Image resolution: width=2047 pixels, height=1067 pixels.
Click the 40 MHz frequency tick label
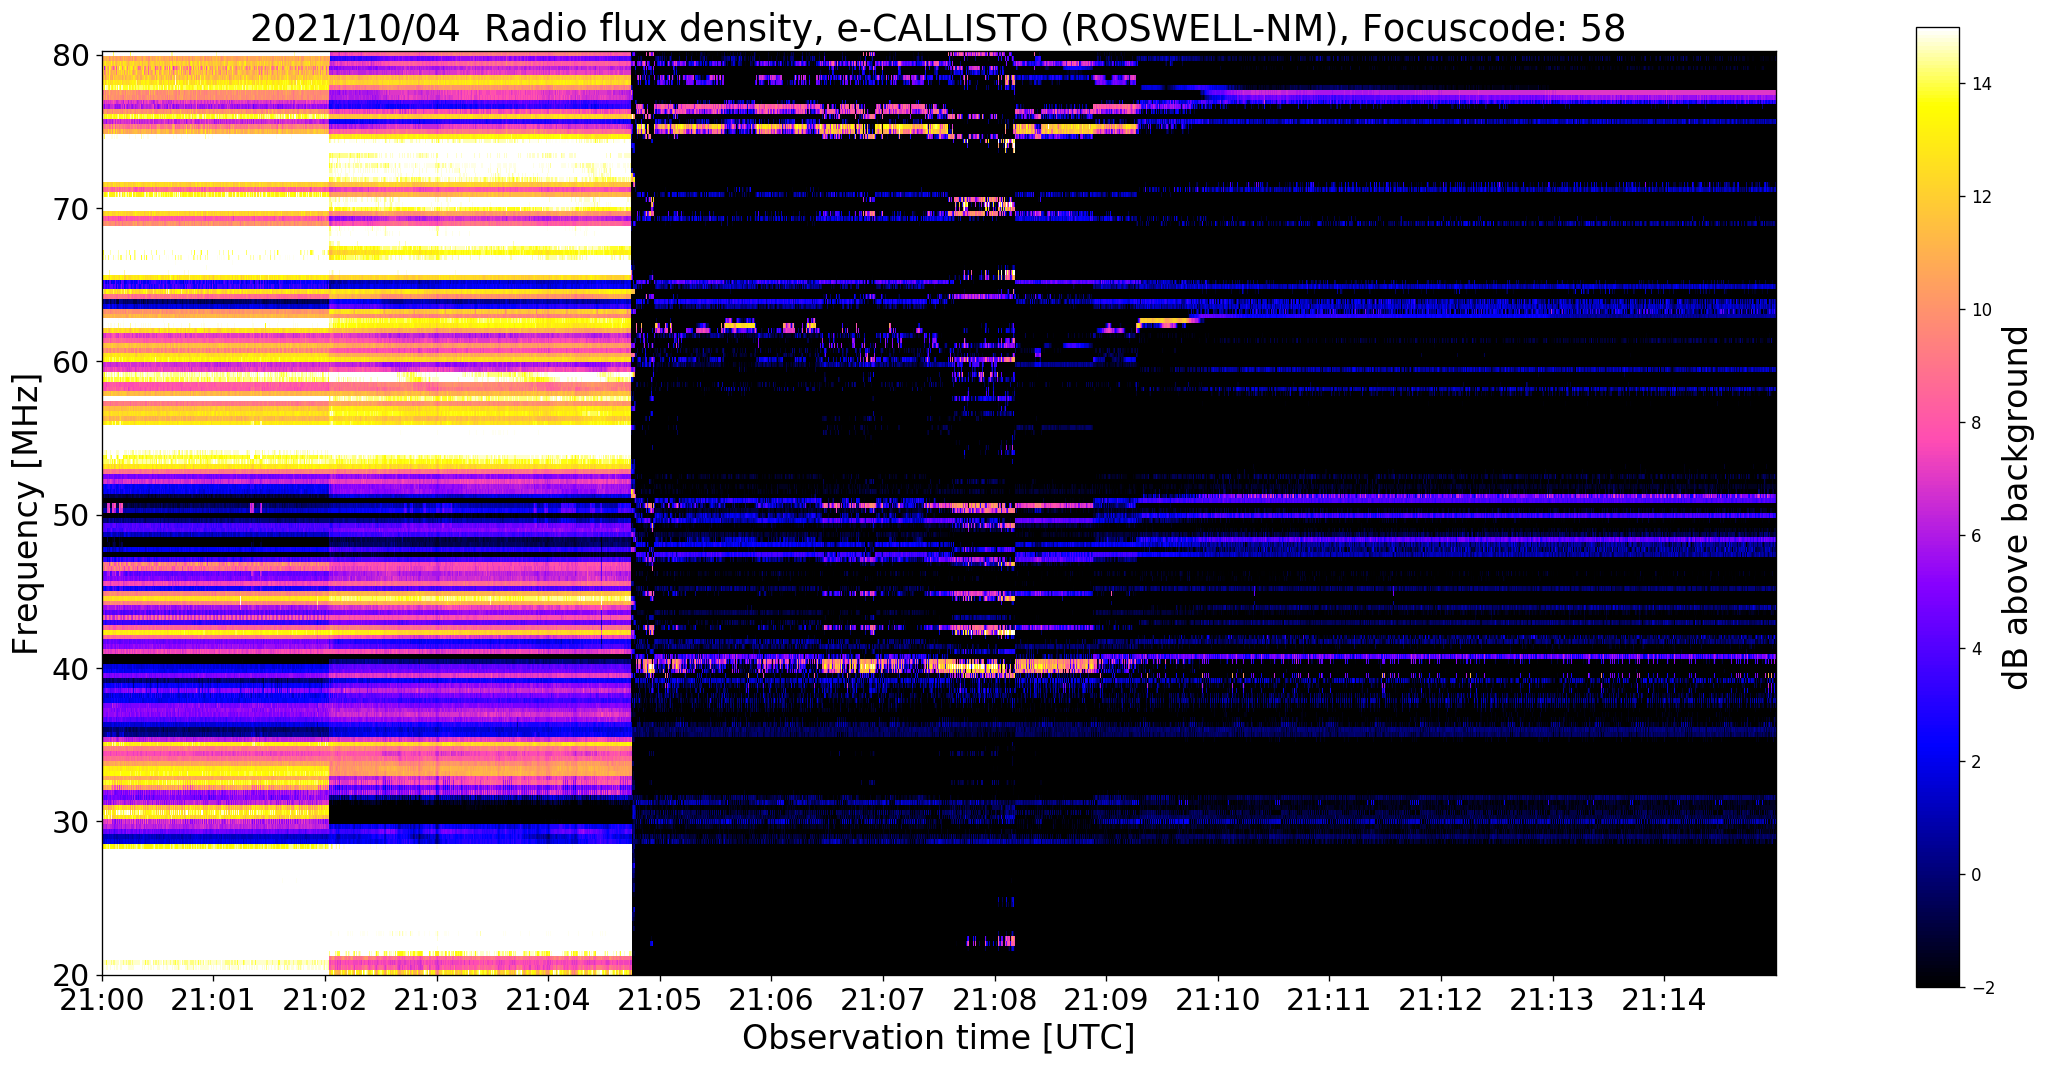(70, 668)
